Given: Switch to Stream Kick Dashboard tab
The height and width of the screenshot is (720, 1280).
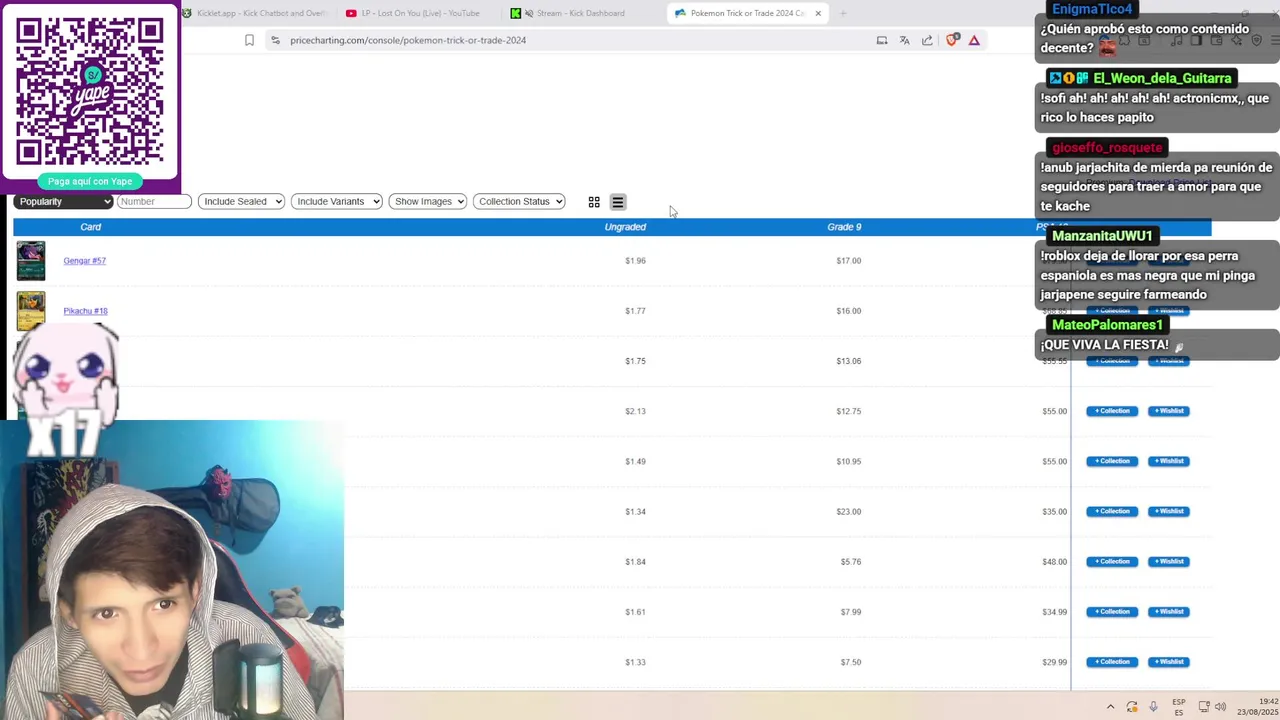Looking at the screenshot, I should point(580,13).
